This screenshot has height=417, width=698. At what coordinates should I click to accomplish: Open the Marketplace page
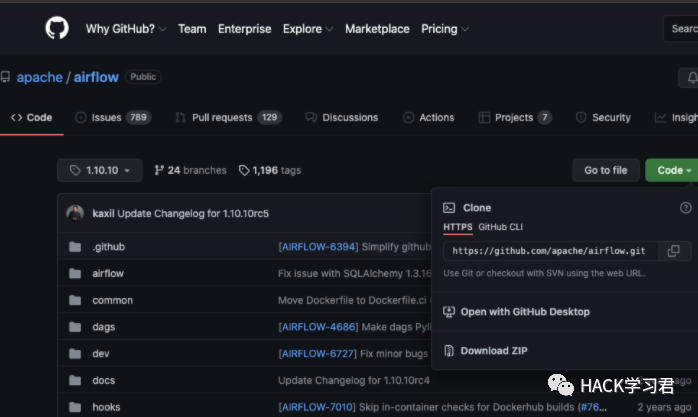pos(377,29)
